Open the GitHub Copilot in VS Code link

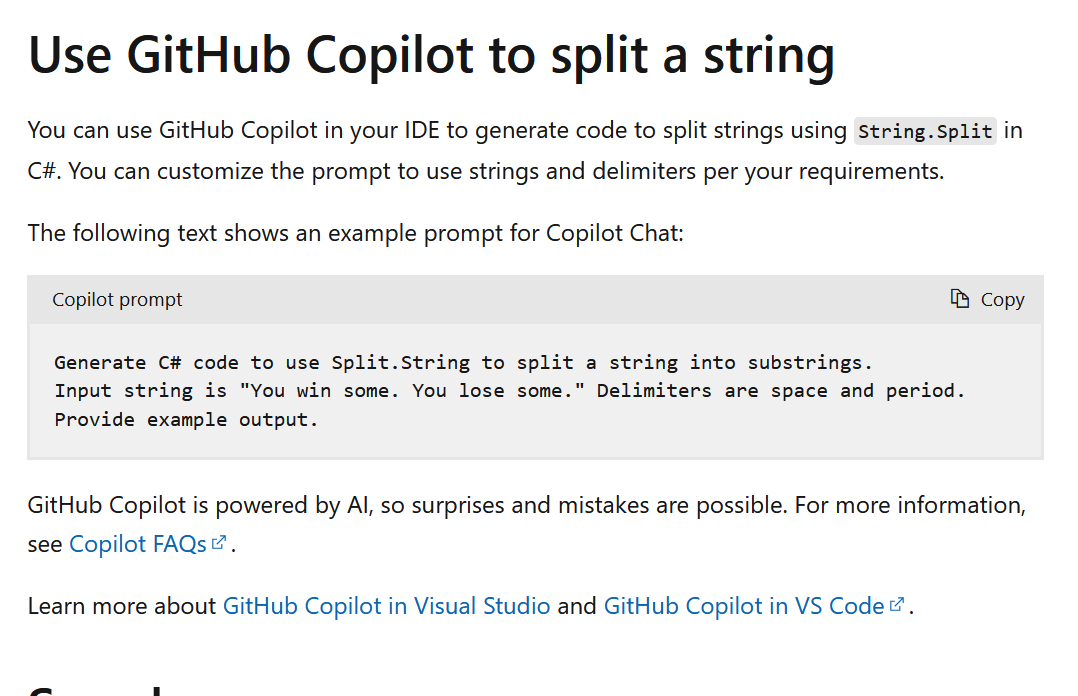[x=743, y=606]
